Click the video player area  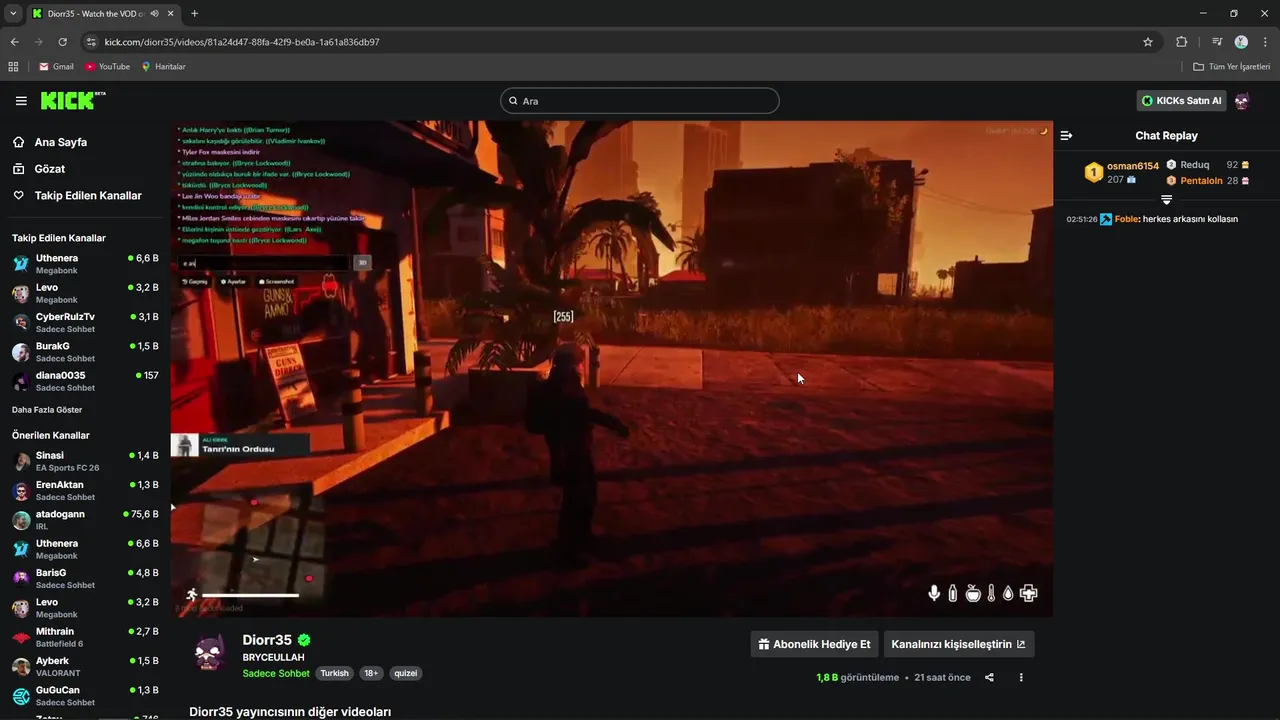(611, 368)
